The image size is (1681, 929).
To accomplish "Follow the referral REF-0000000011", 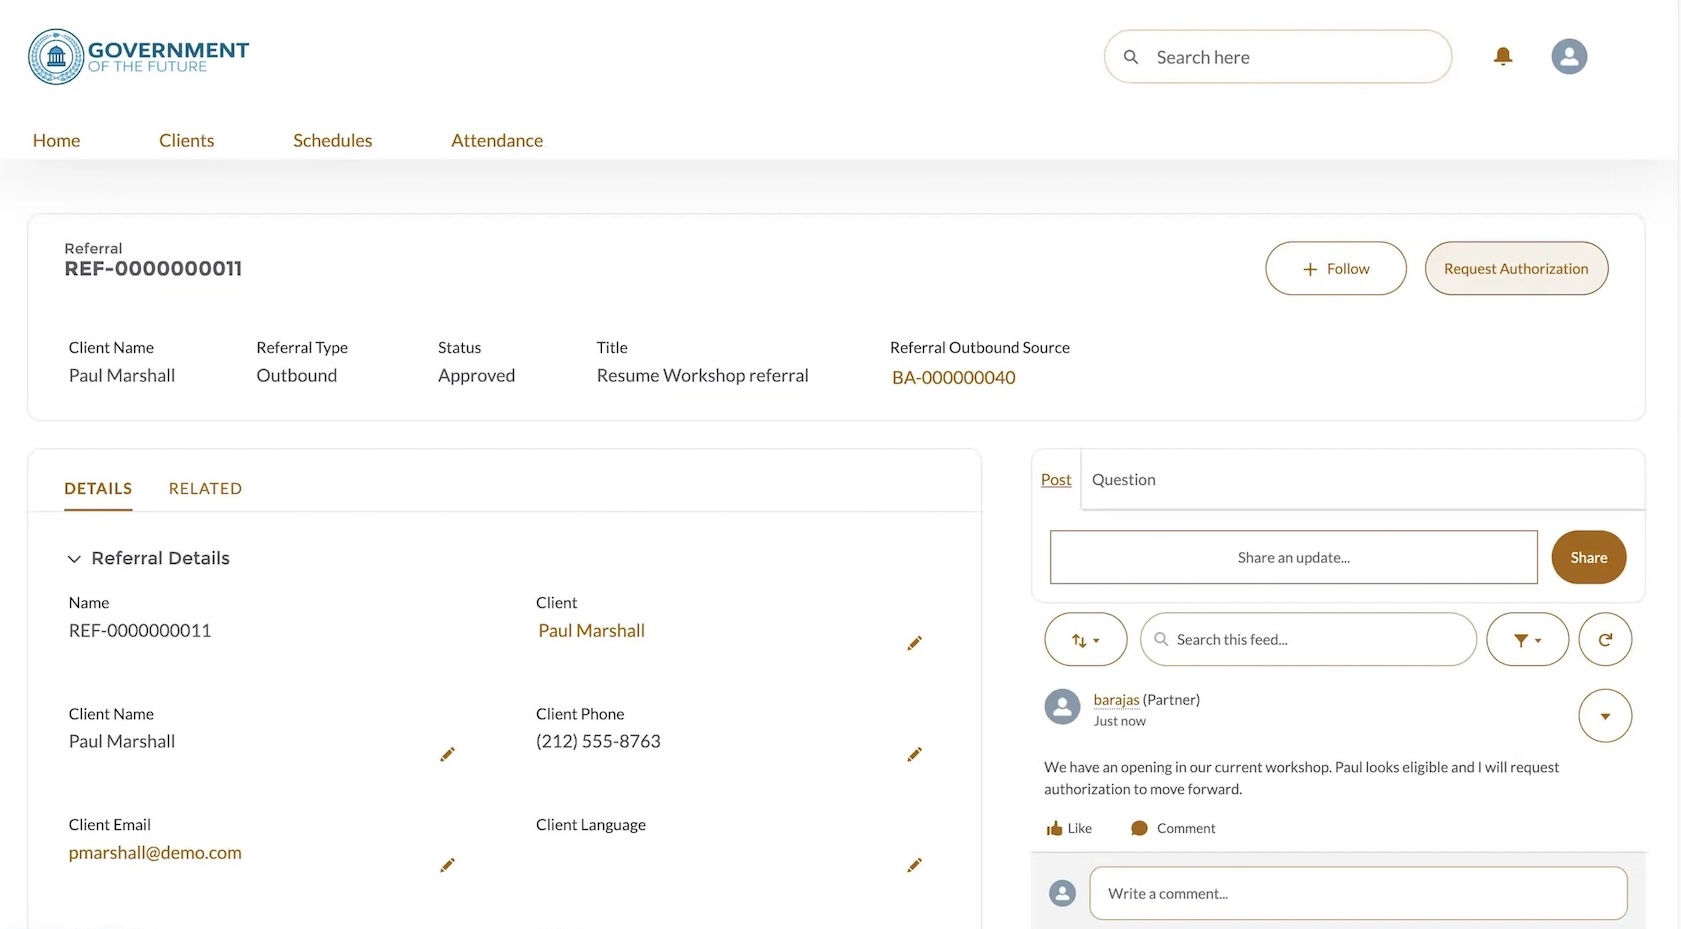I will pos(1335,268).
